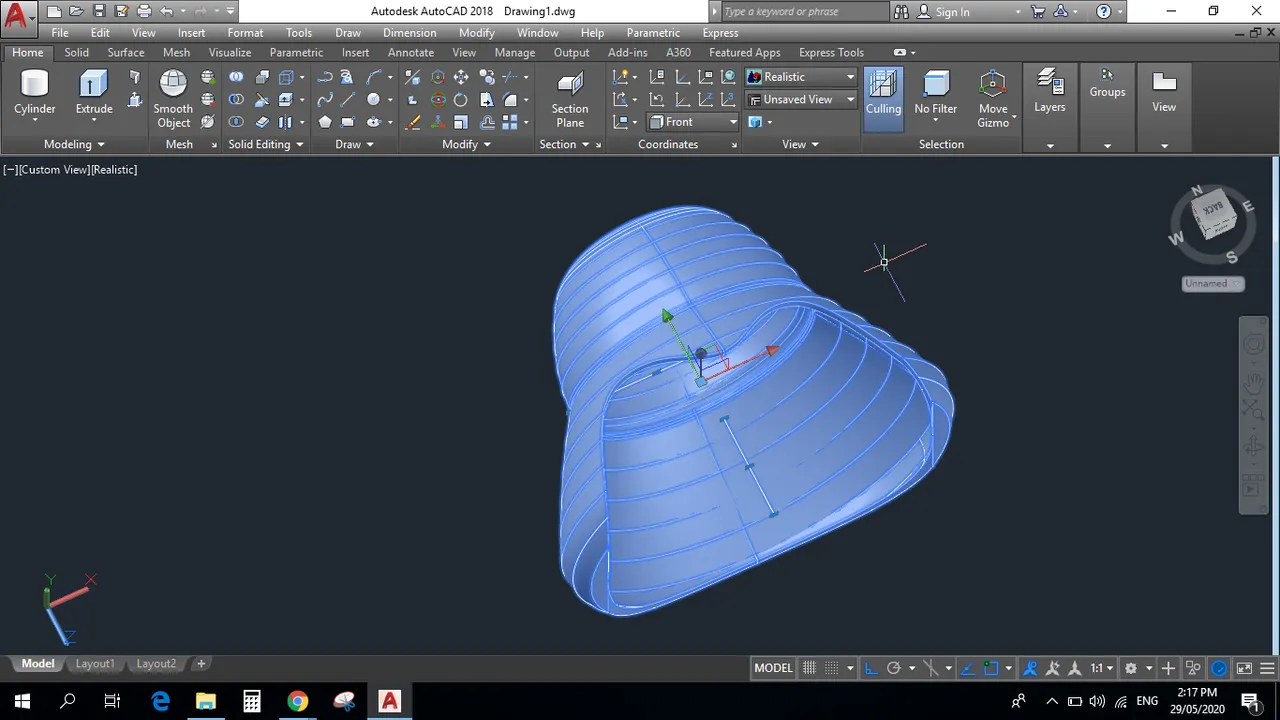Click the Solid Subtract icon
Image resolution: width=1280 pixels, height=720 pixels.
[x=236, y=100]
